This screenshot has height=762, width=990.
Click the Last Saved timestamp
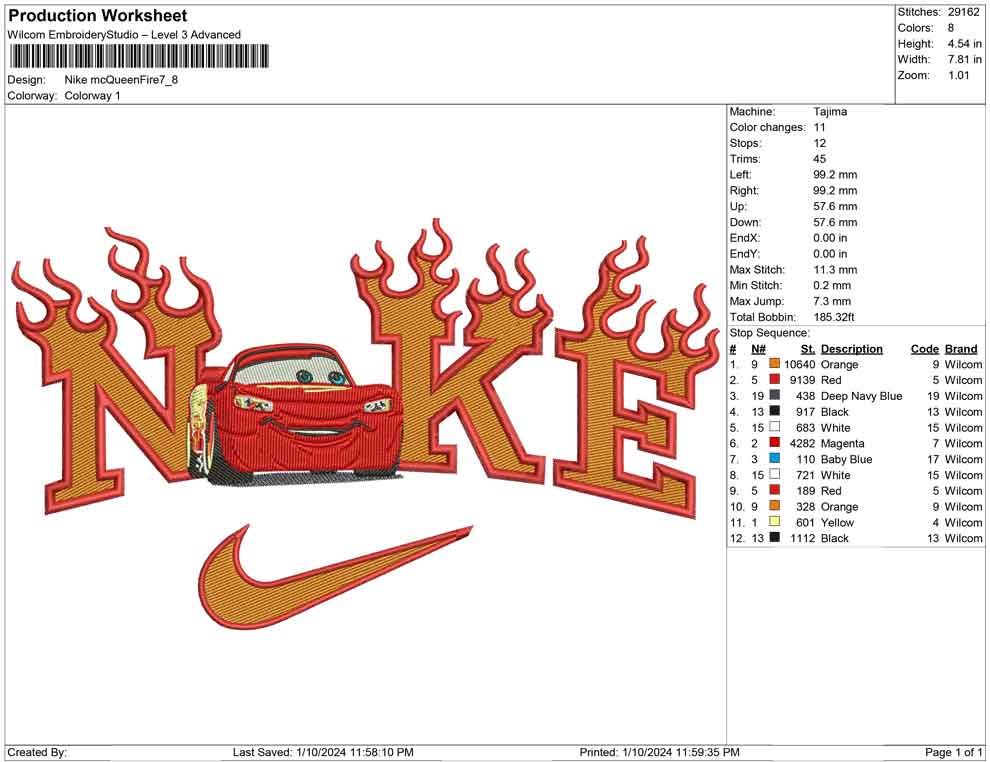tap(323, 752)
